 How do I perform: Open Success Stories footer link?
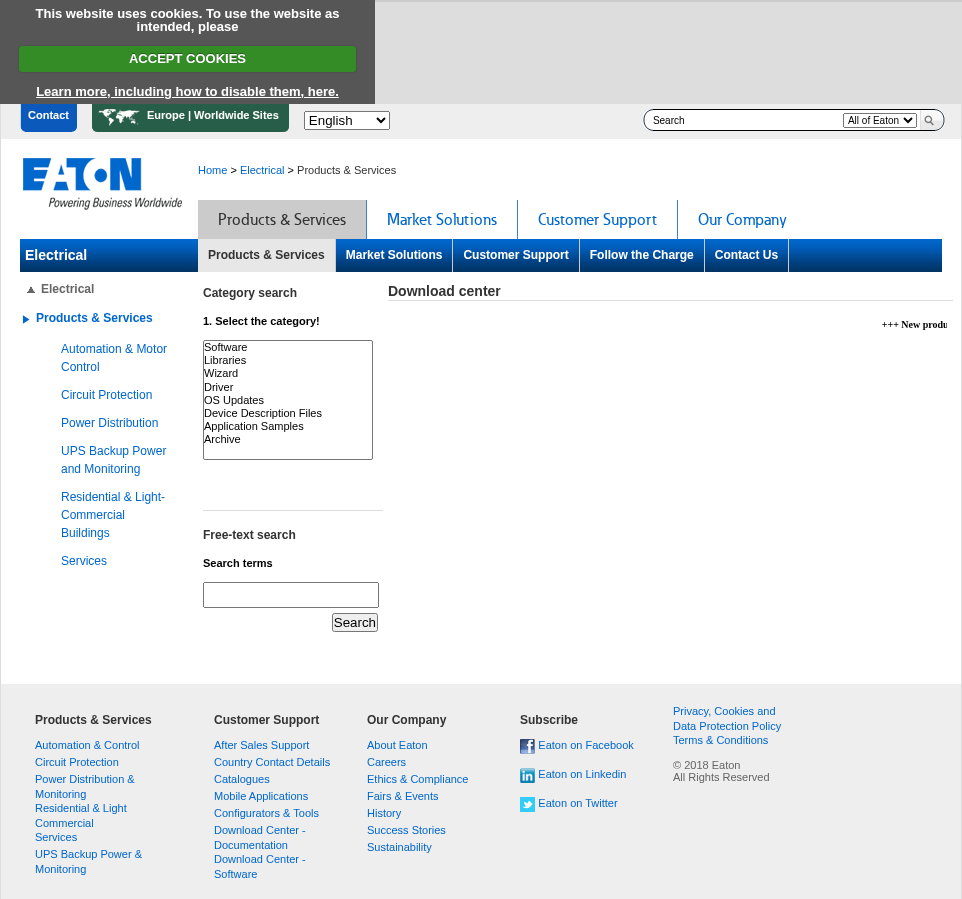coord(406,830)
